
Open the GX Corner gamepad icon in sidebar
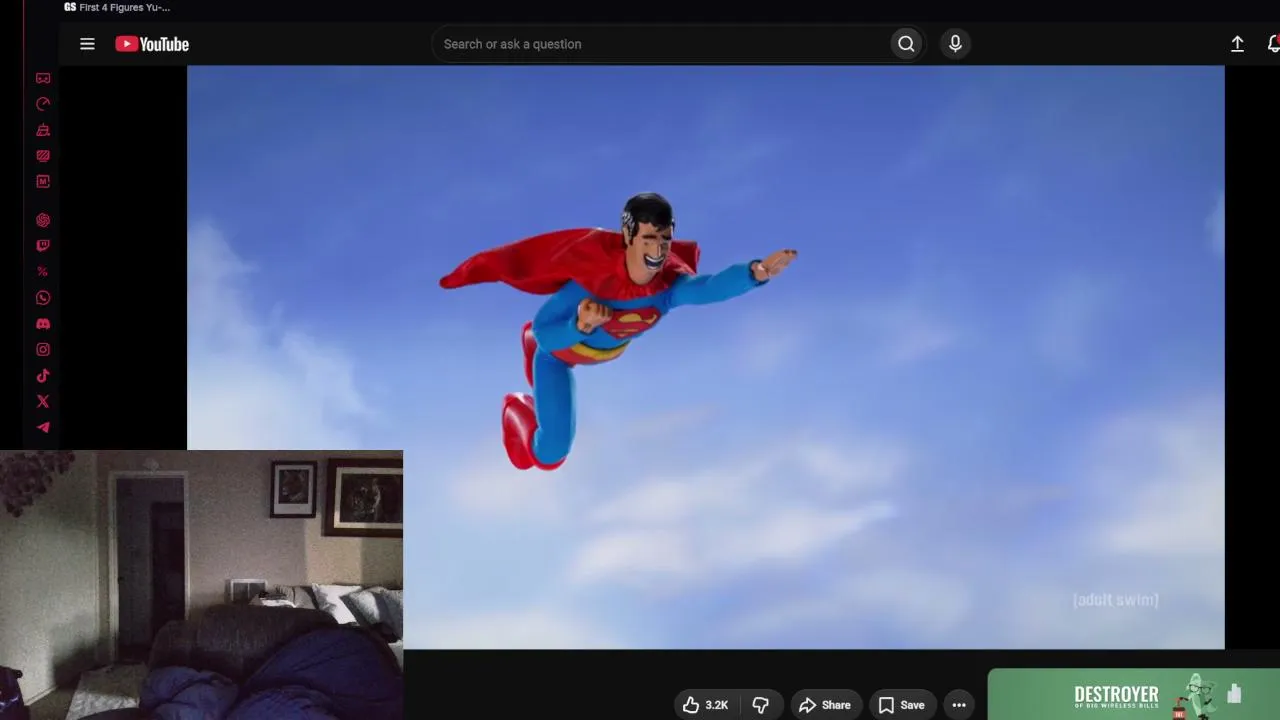(43, 78)
